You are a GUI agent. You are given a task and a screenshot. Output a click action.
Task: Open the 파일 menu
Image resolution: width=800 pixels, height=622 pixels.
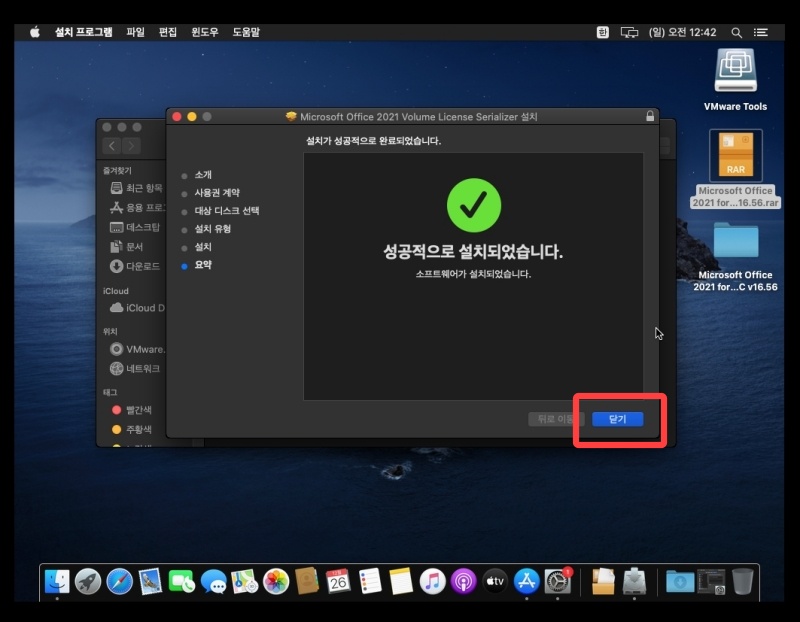(x=136, y=32)
